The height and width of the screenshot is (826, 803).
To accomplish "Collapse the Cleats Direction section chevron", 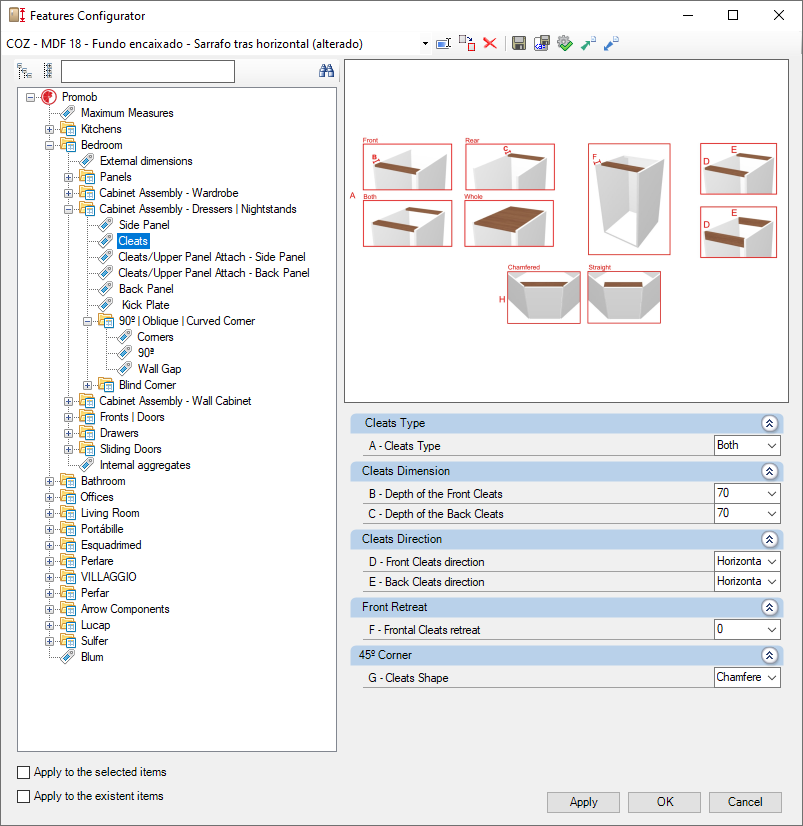I will [769, 539].
